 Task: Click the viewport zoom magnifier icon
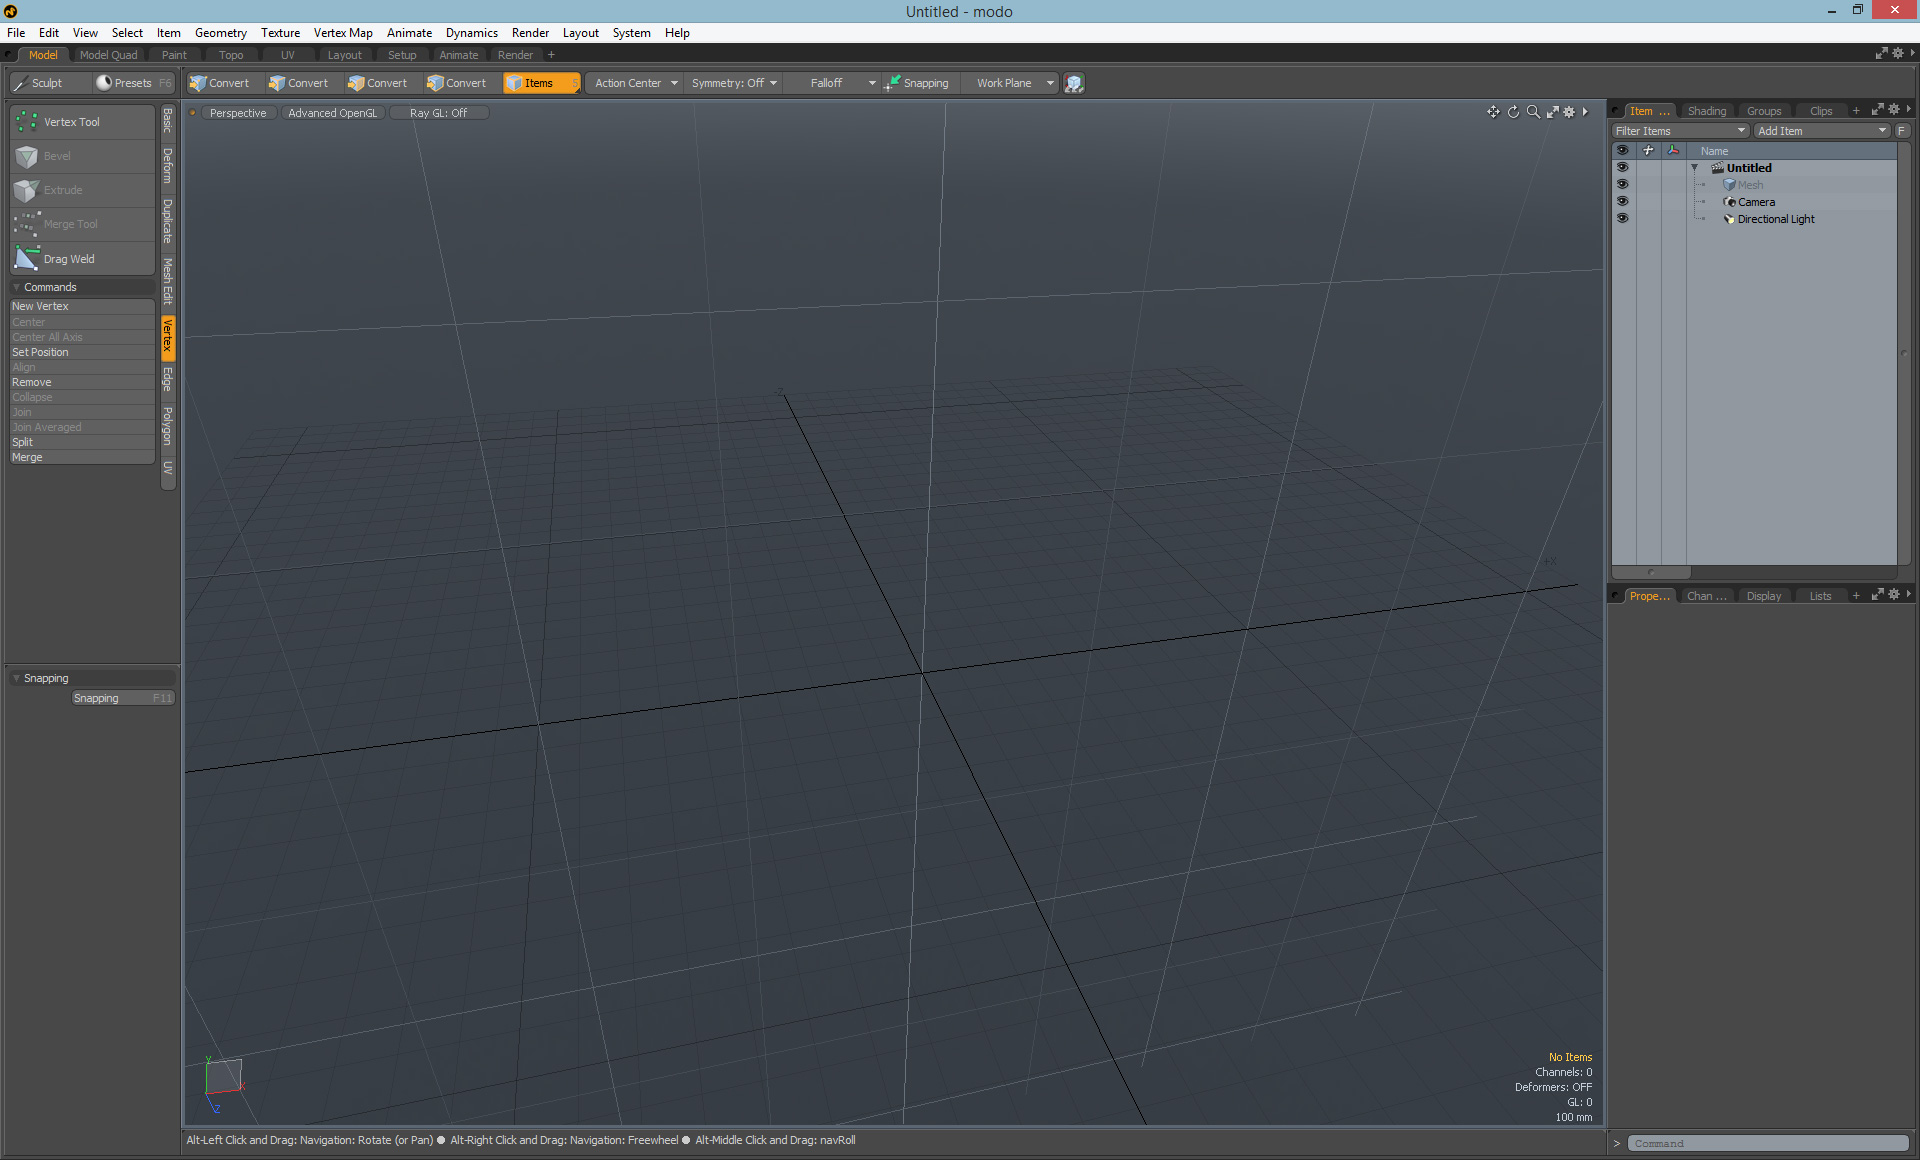[x=1533, y=112]
